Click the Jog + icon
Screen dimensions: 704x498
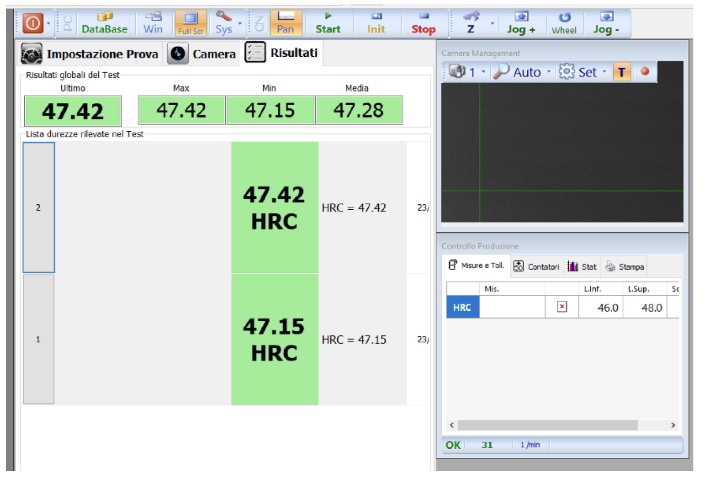[x=520, y=22]
